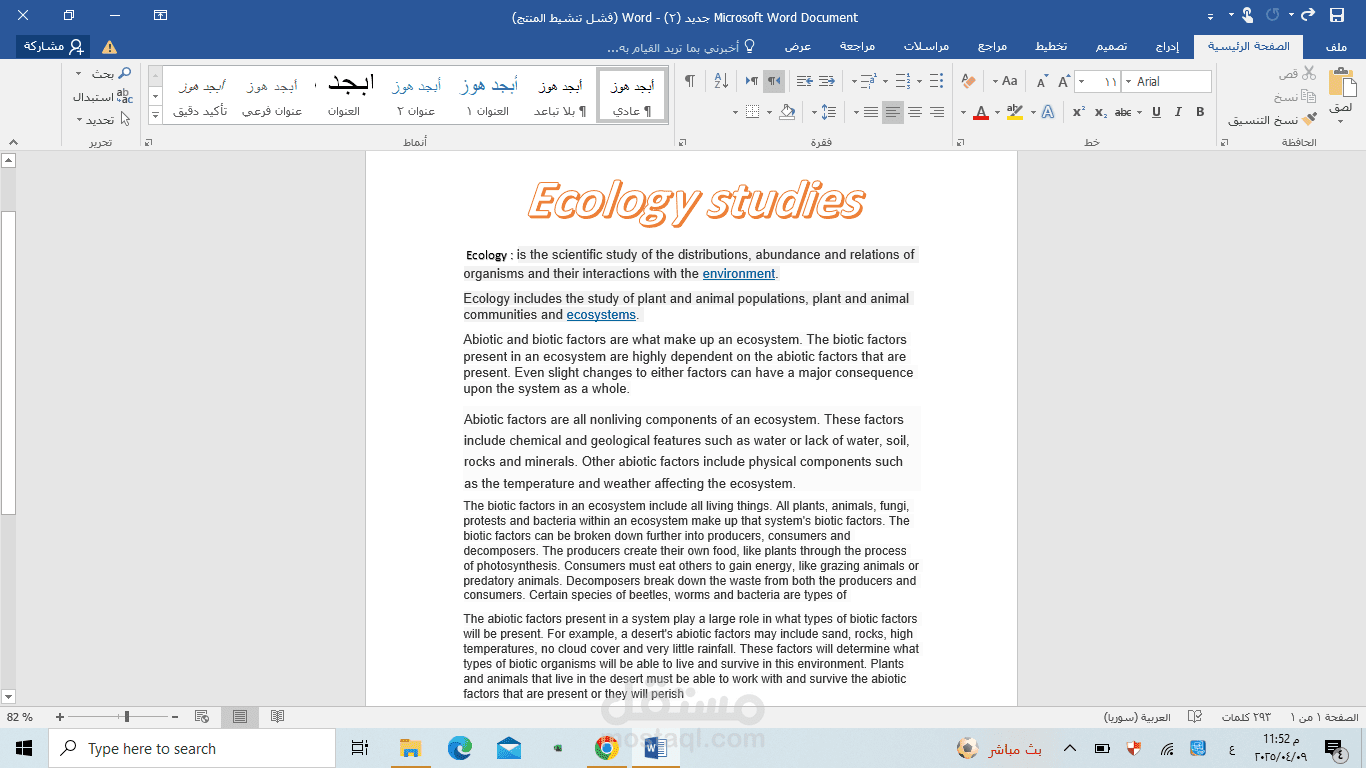Screen dimensions: 1366x768
Task: Click the Sort A-Z icon
Action: [720, 81]
